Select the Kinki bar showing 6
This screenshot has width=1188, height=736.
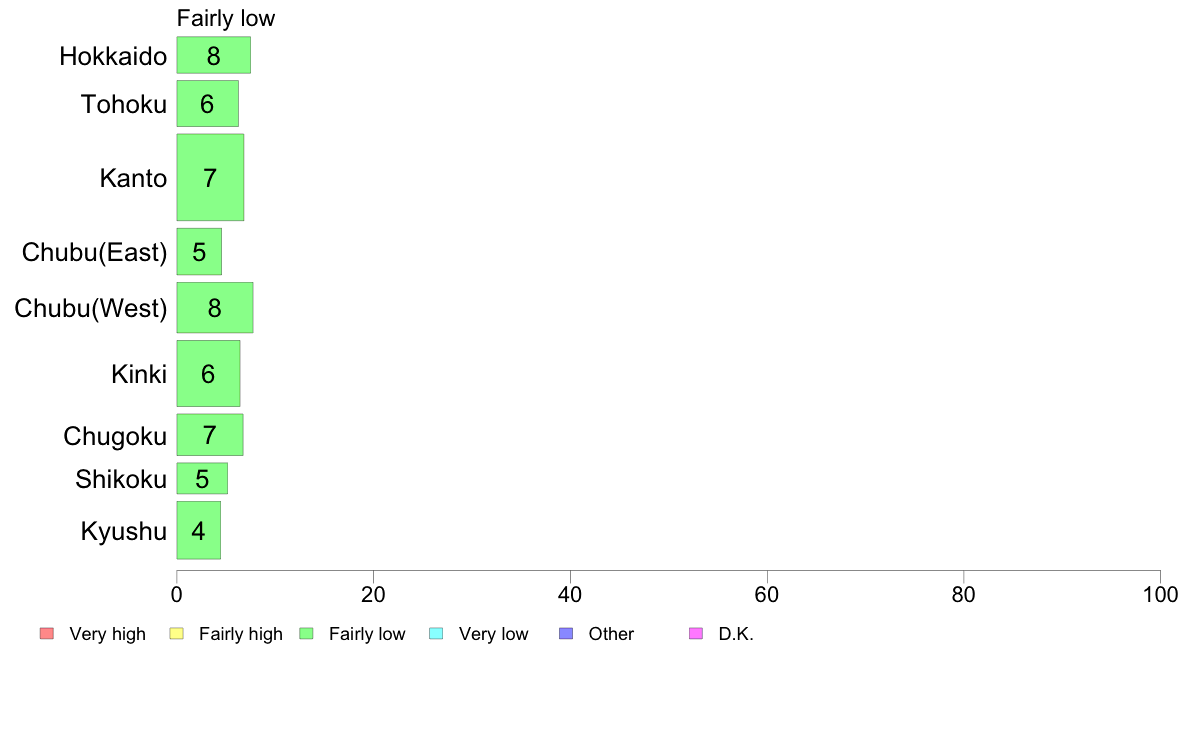(x=208, y=373)
